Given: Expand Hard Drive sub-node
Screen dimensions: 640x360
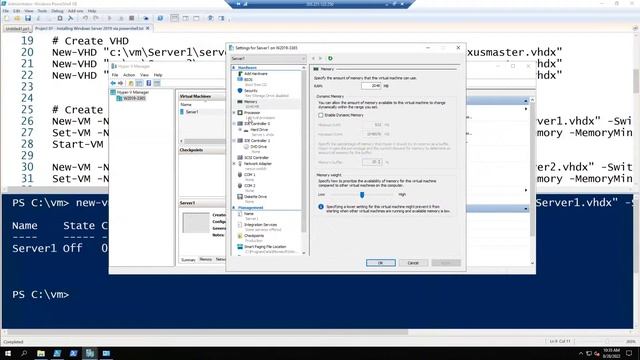Looking at the screenshot, I should pos(240,129).
